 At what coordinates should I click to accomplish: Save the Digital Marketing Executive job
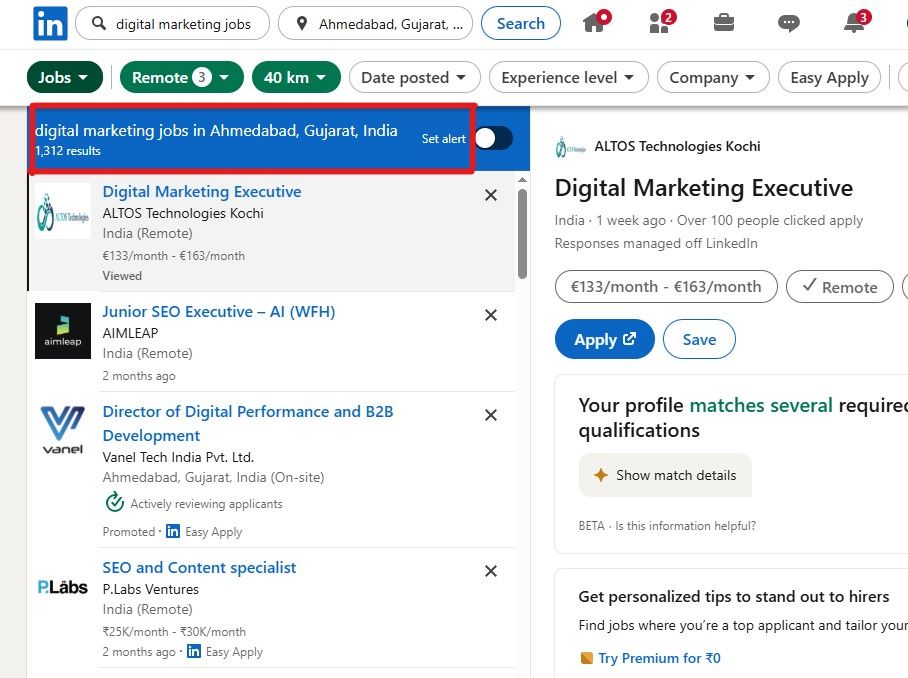[699, 339]
